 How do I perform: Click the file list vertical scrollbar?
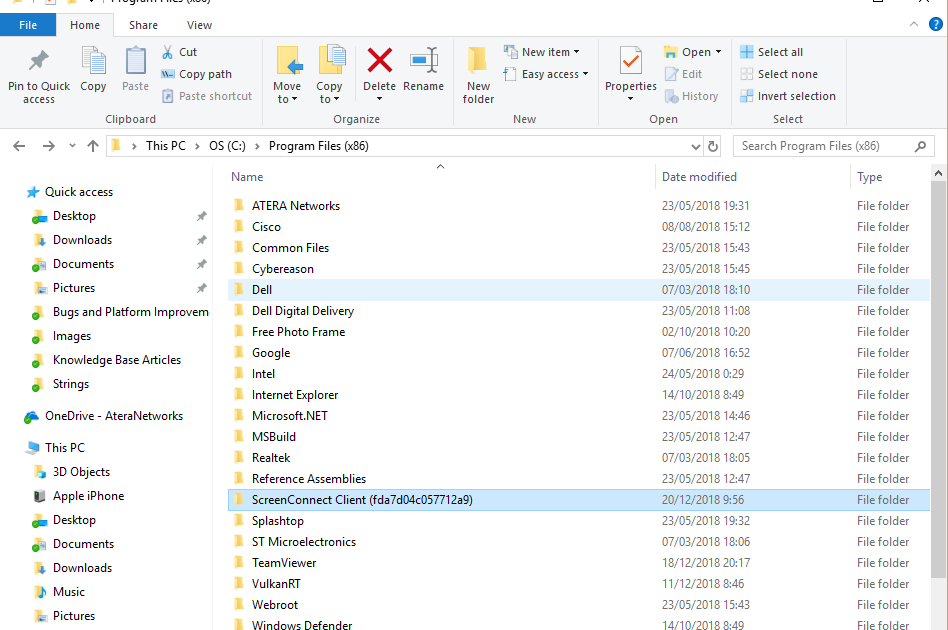pos(938,380)
